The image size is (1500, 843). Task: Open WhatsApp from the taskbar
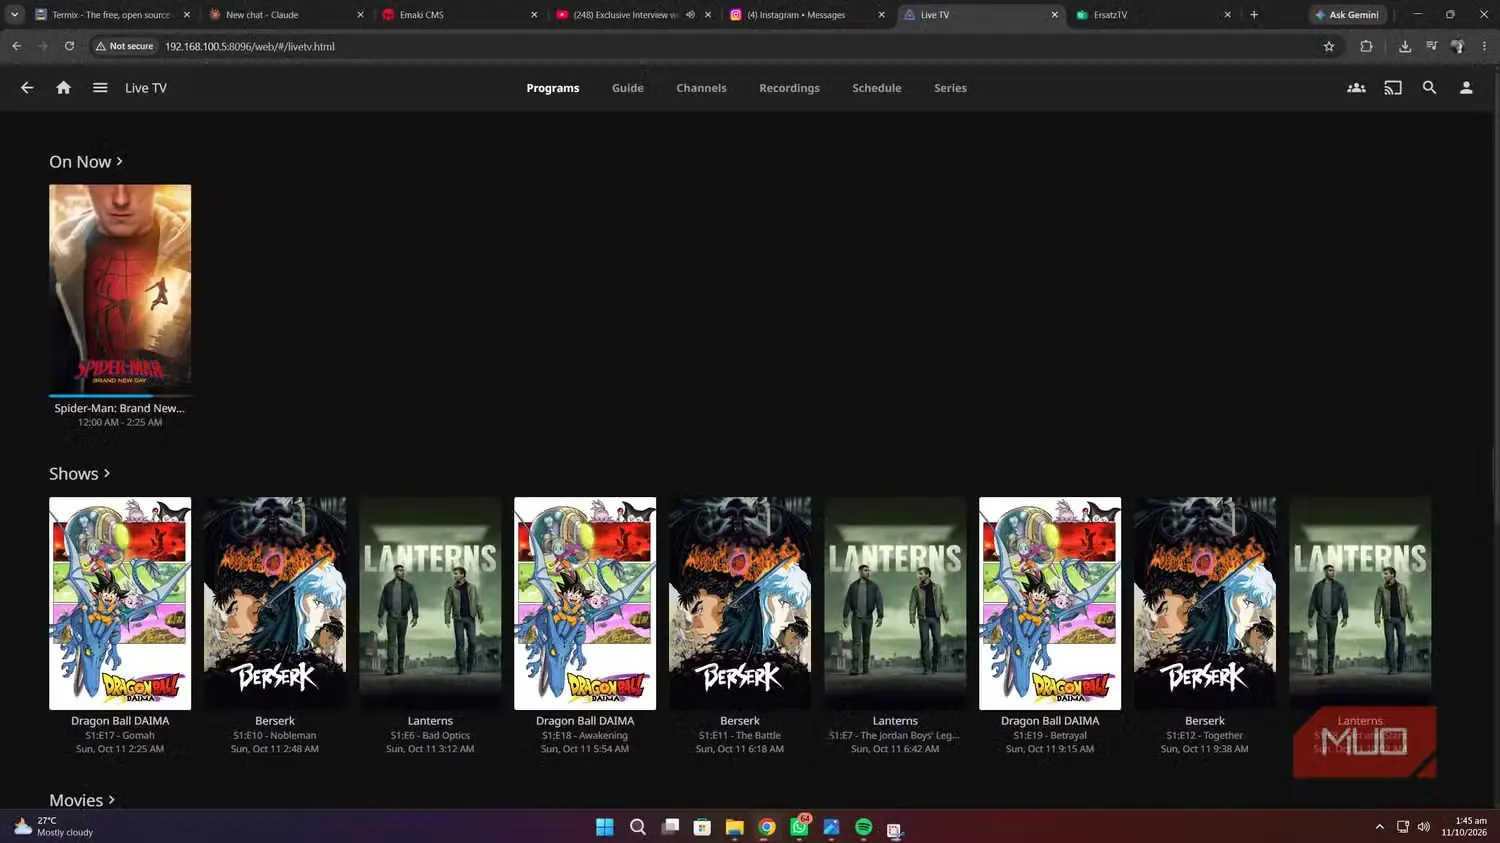(800, 827)
